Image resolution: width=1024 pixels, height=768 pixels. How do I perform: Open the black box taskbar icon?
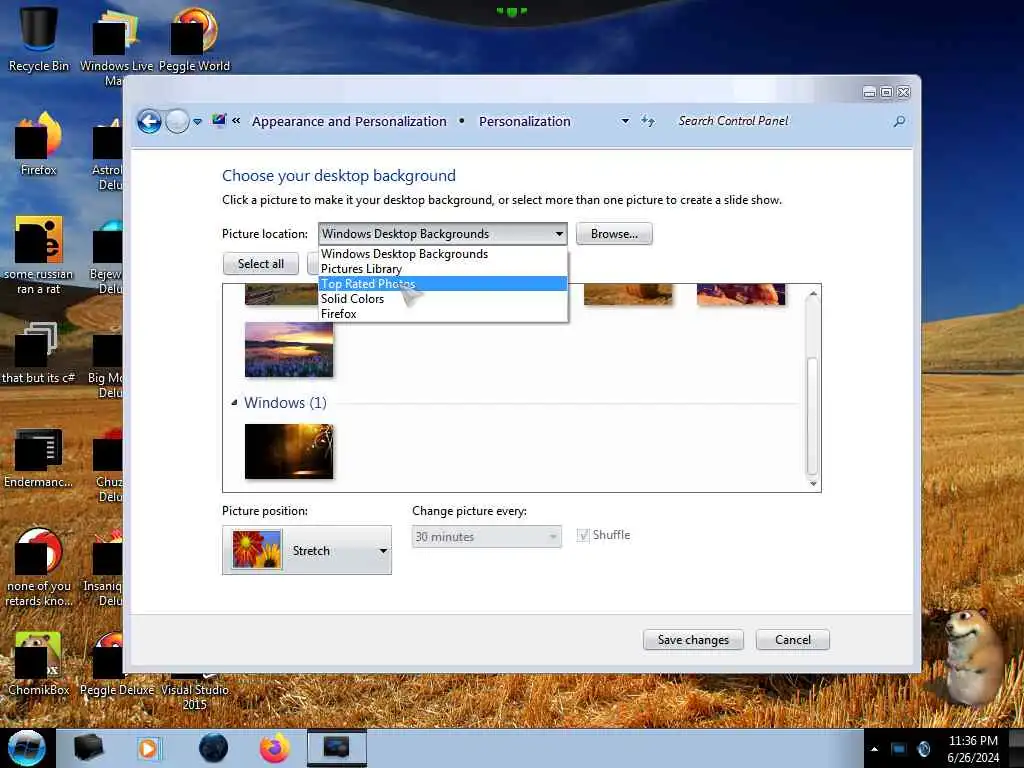pos(89,748)
